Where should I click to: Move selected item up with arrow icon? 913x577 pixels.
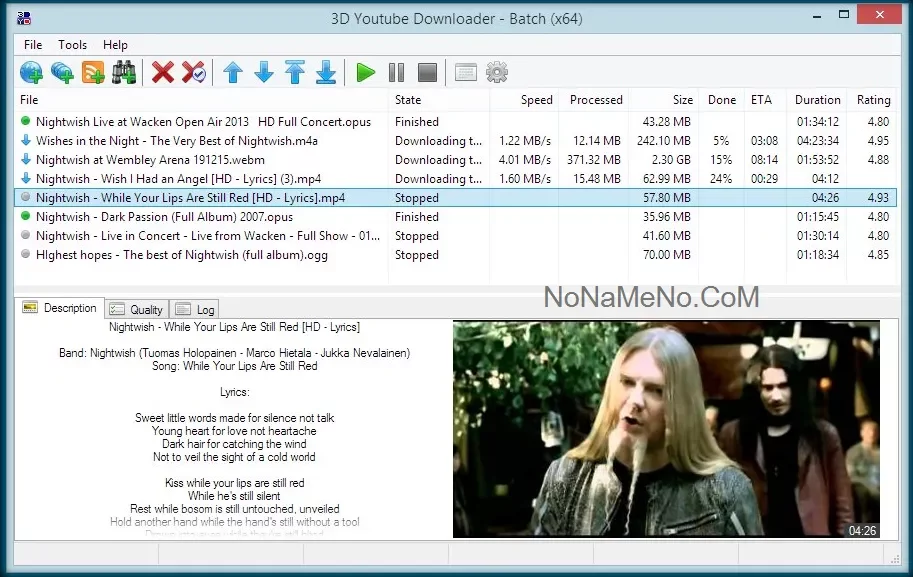point(233,72)
